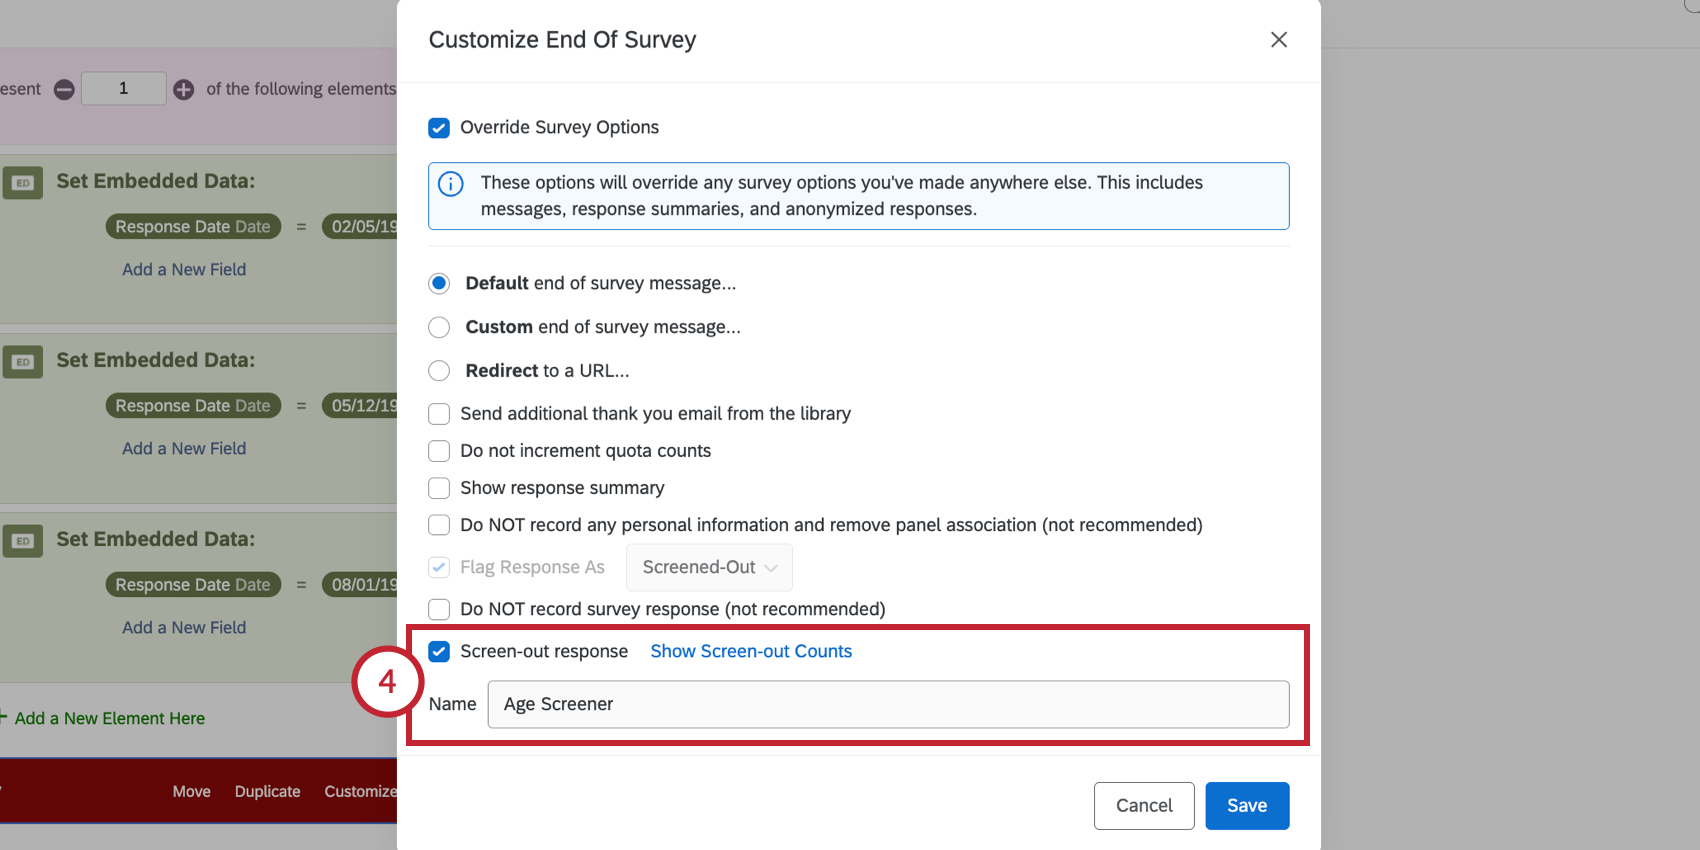Click the ED icon of the 05/12 embedded data block
The image size is (1700, 850).
tap(23, 362)
